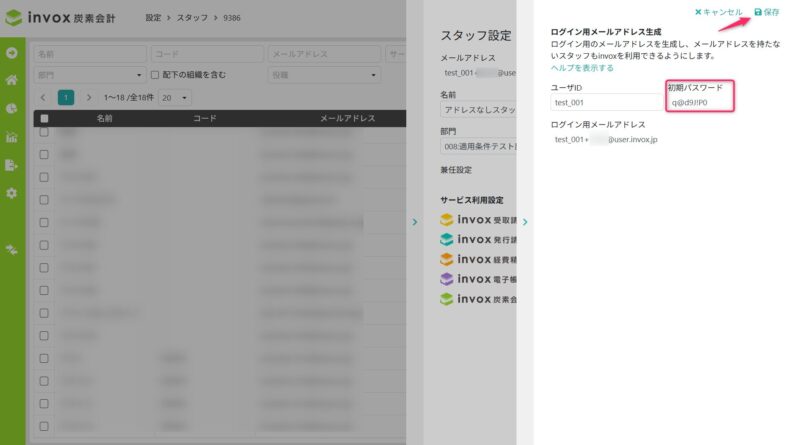
Task: Click the 1~18 /全18件 count text
Action: coord(129,97)
